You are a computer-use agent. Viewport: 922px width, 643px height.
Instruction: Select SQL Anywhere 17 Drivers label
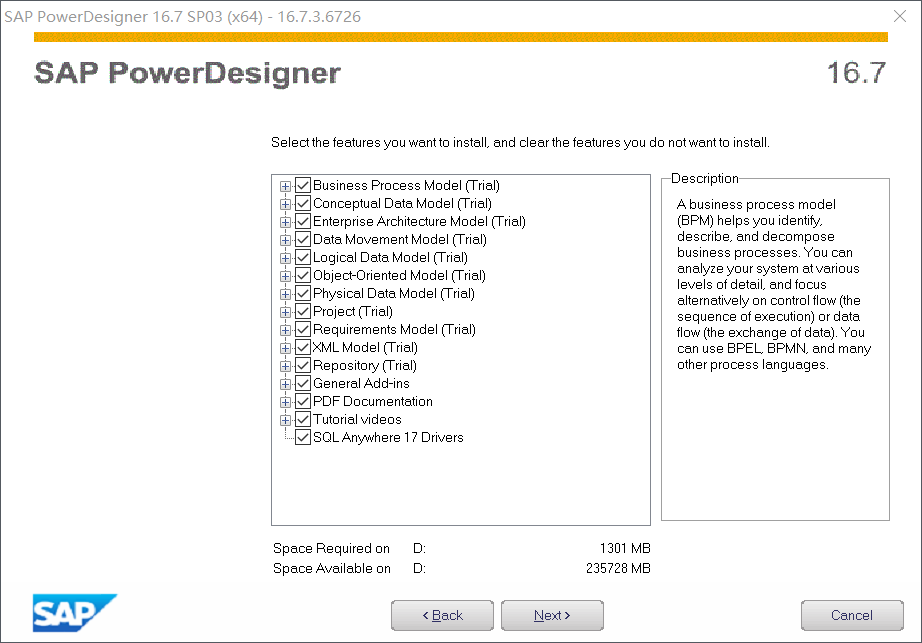(388, 437)
